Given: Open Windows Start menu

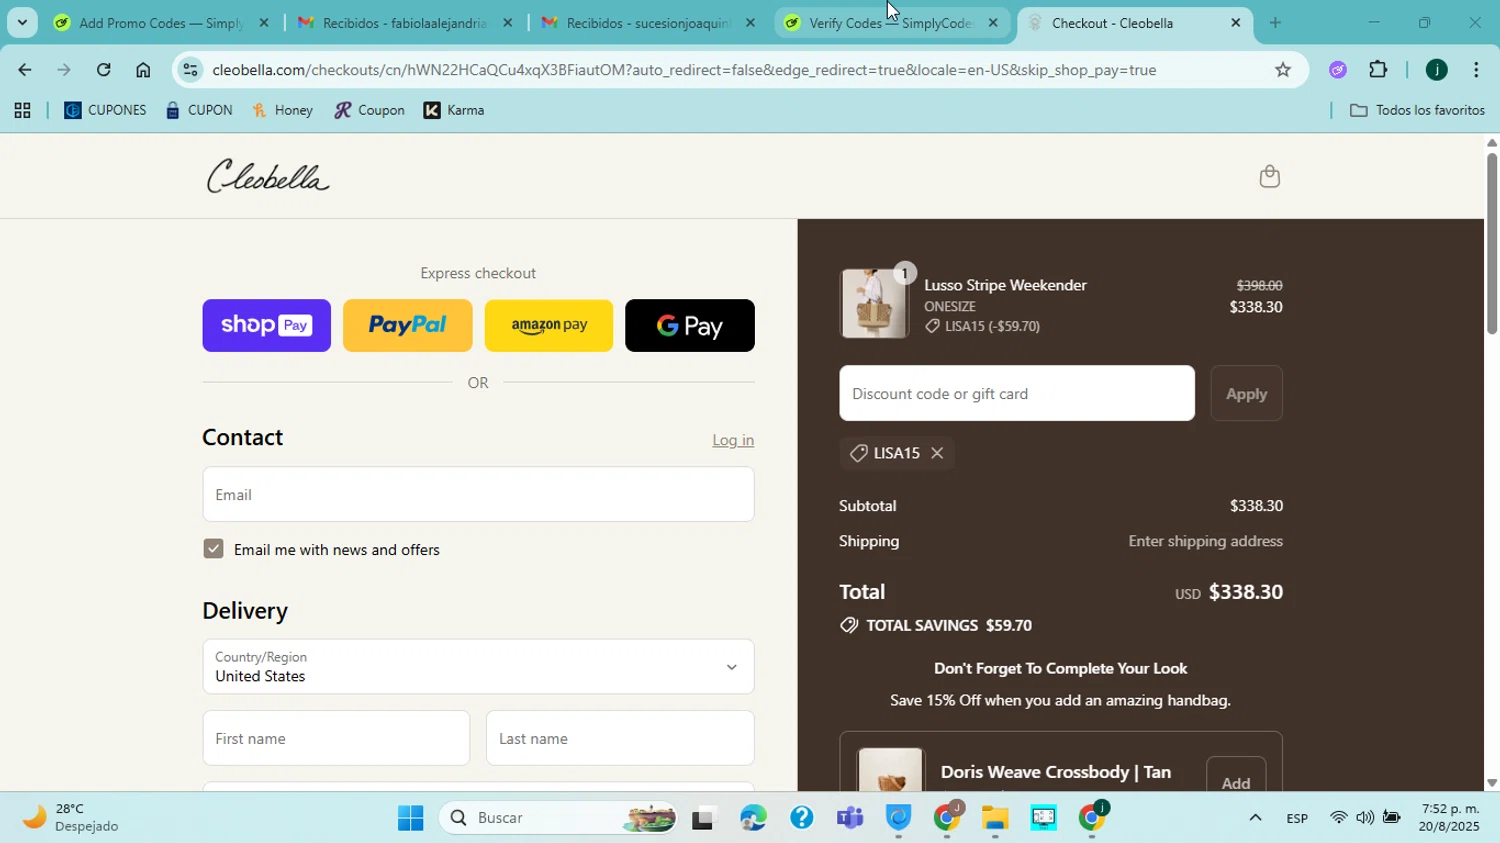Looking at the screenshot, I should (x=411, y=818).
